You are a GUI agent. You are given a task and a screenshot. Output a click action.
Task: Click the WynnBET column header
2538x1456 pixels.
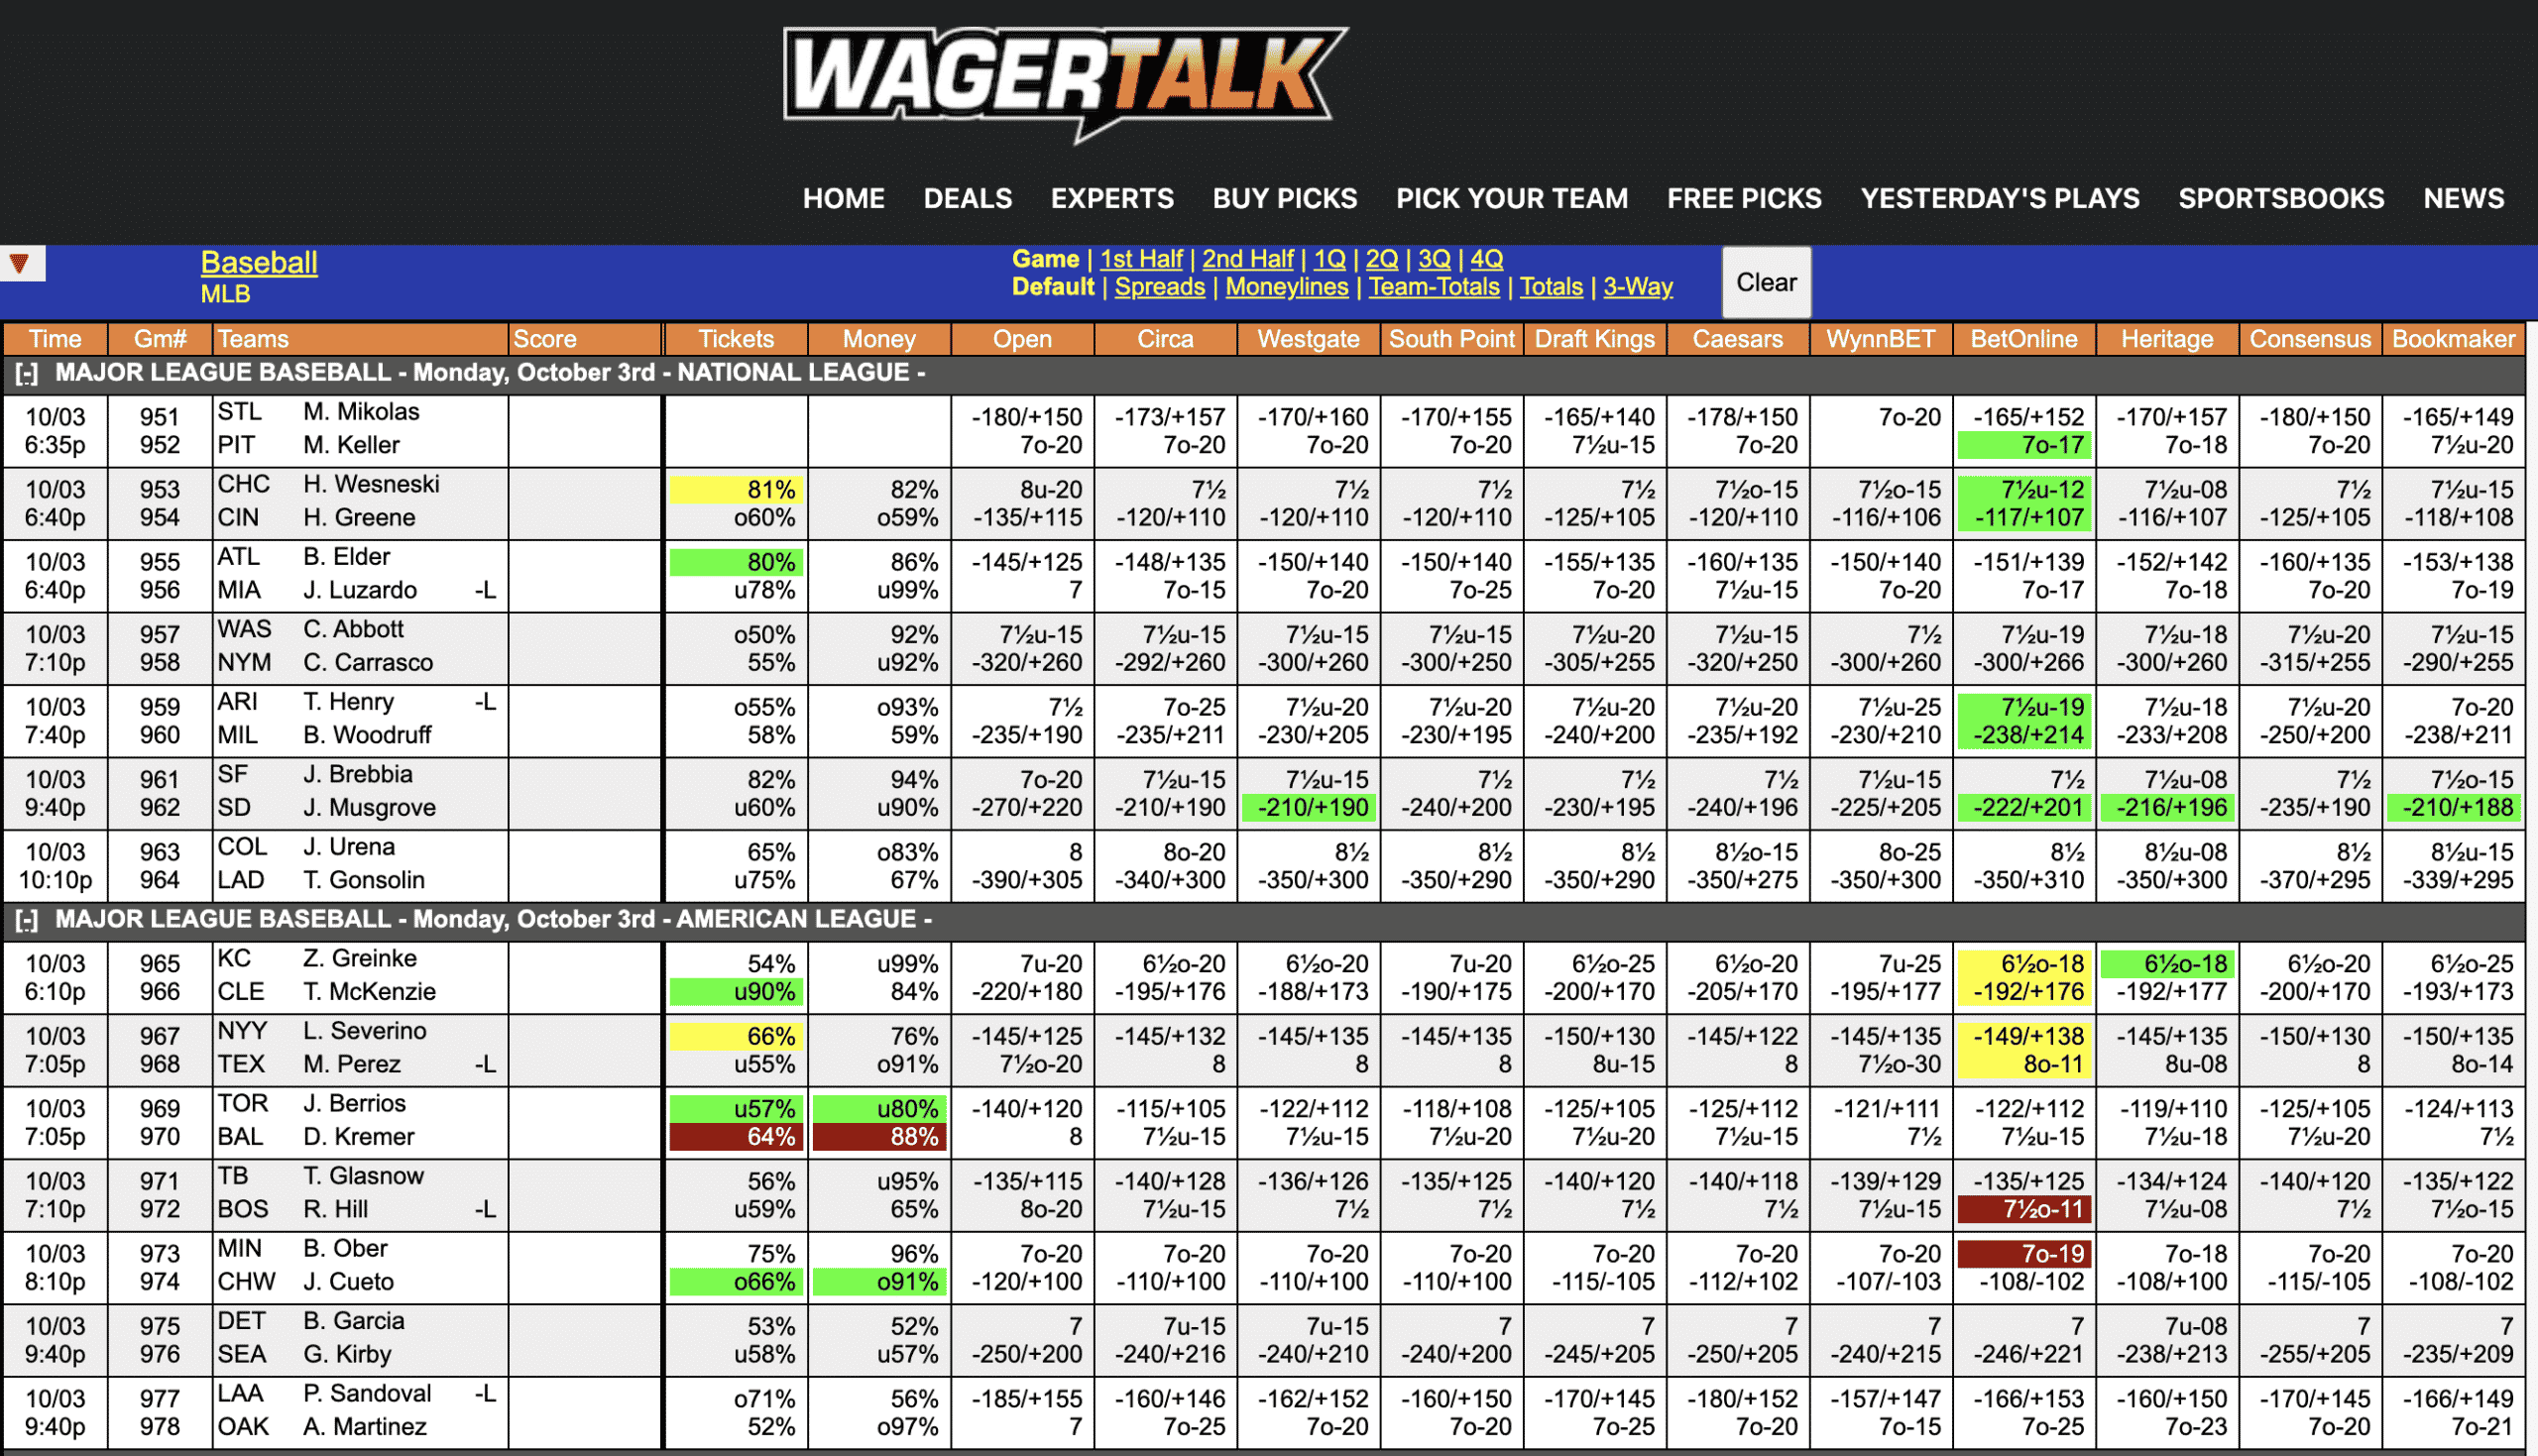click(1880, 339)
